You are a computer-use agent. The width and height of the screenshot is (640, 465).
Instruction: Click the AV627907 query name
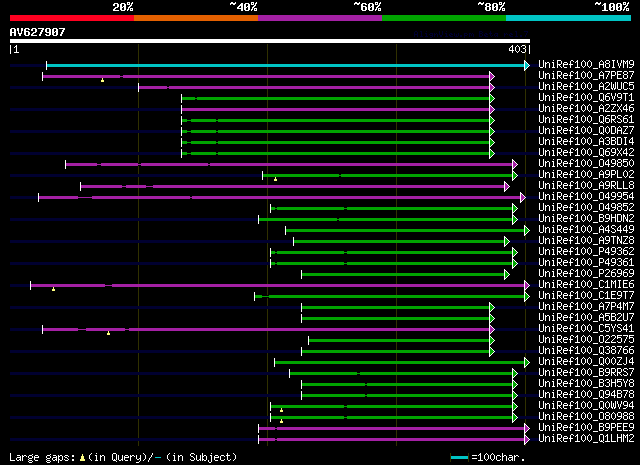click(38, 32)
